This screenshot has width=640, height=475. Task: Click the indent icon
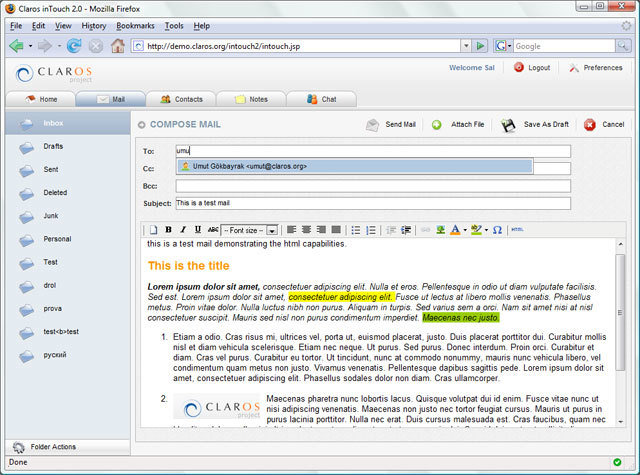(406, 230)
